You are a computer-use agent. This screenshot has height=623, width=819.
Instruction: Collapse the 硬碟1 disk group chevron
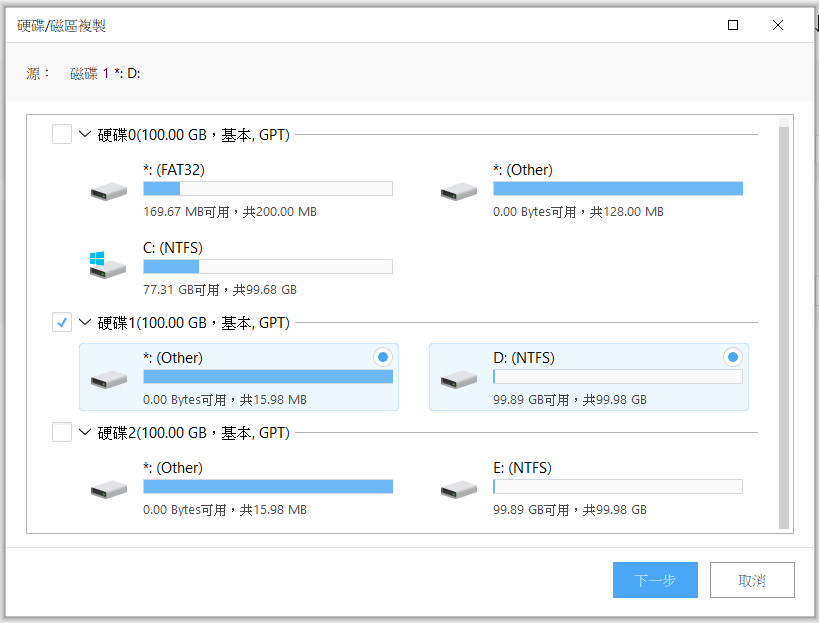click(x=85, y=322)
